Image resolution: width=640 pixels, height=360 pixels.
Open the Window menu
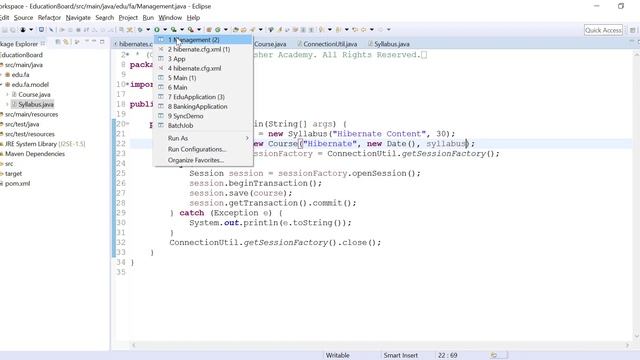170,18
